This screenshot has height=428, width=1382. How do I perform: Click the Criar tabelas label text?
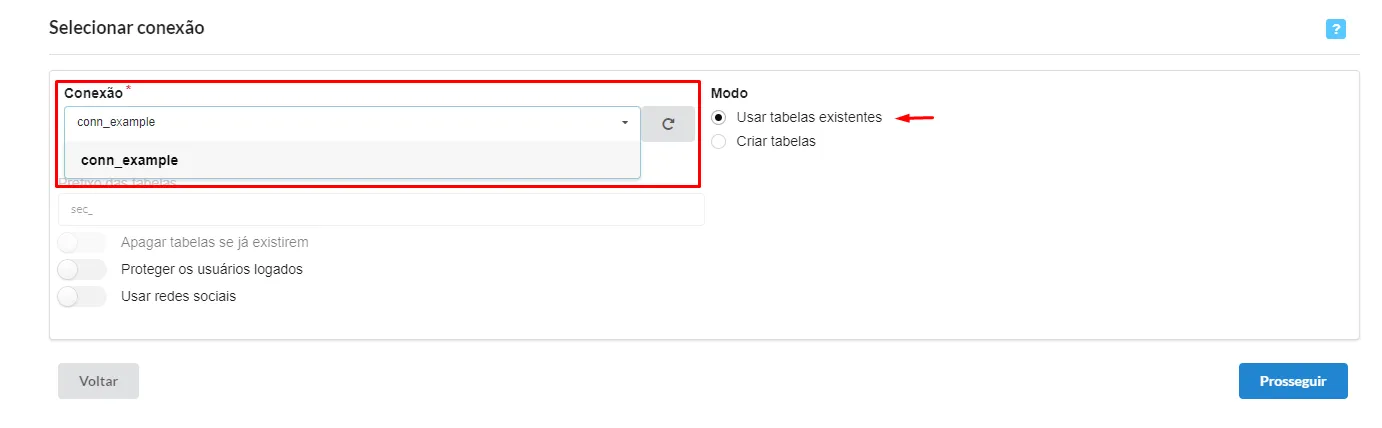point(776,141)
